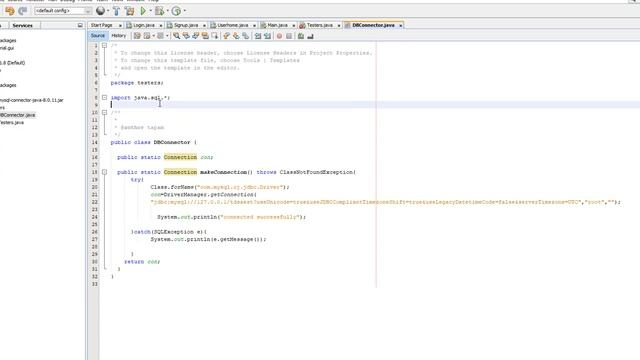Click the Undo icon in main toolbar
This screenshot has width=640, height=360.
(9, 11)
